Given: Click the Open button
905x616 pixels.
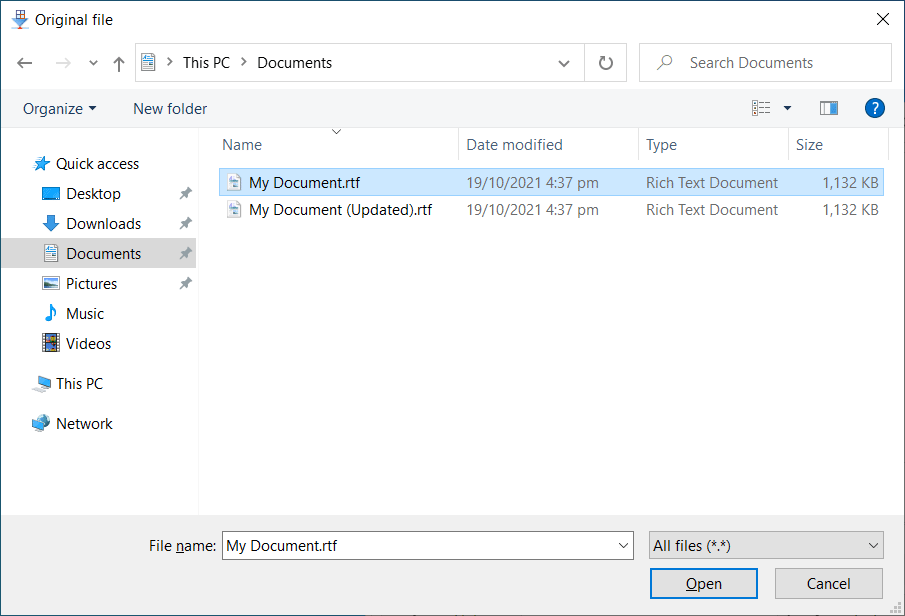Looking at the screenshot, I should 704,584.
